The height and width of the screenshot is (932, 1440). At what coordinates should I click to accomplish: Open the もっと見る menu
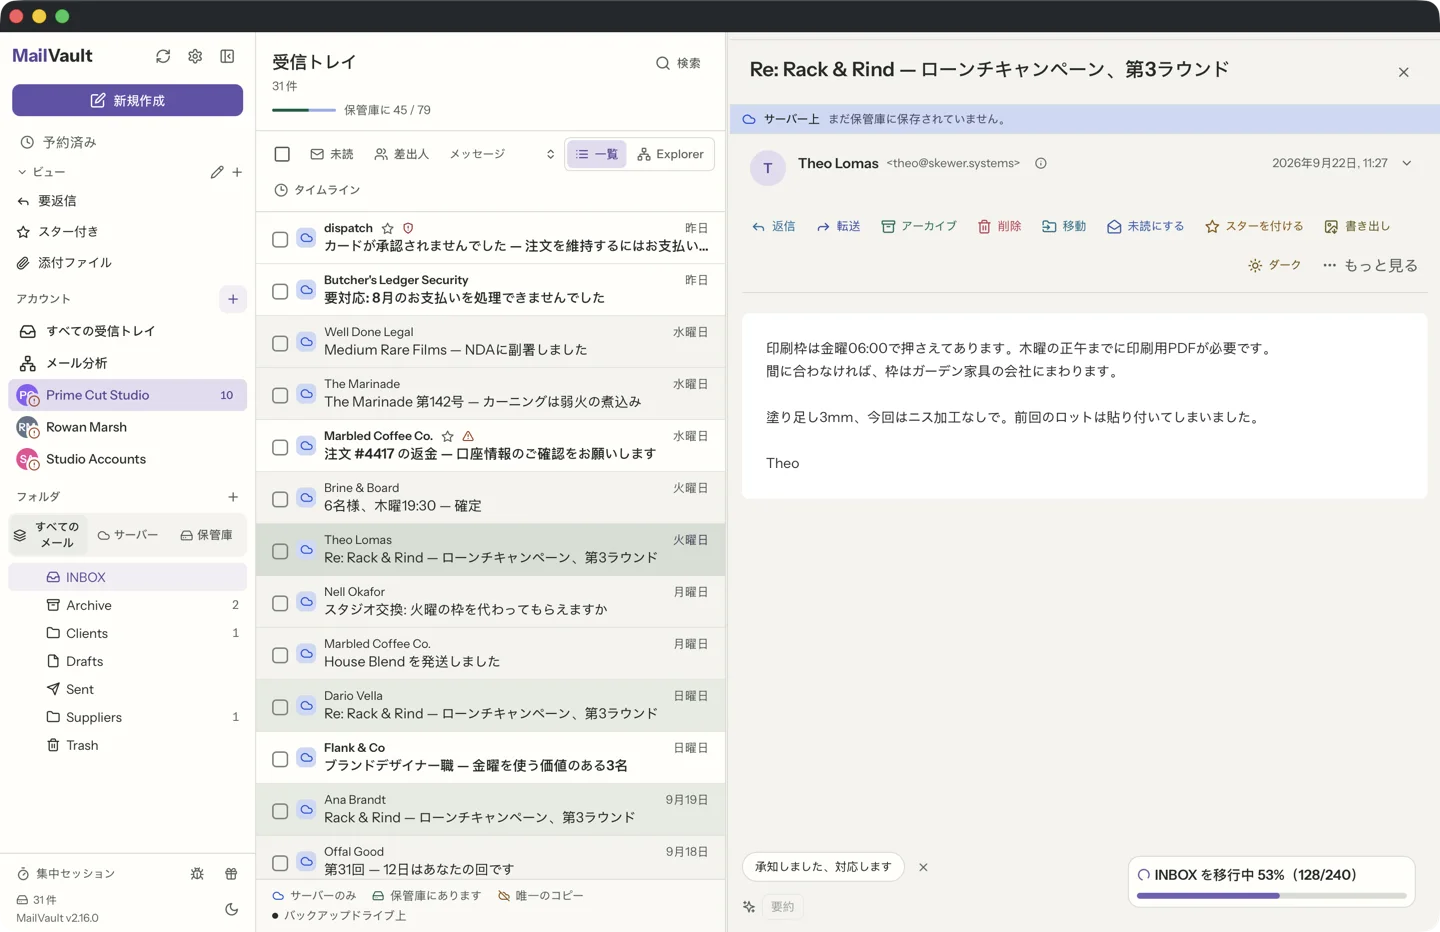pyautogui.click(x=1370, y=265)
